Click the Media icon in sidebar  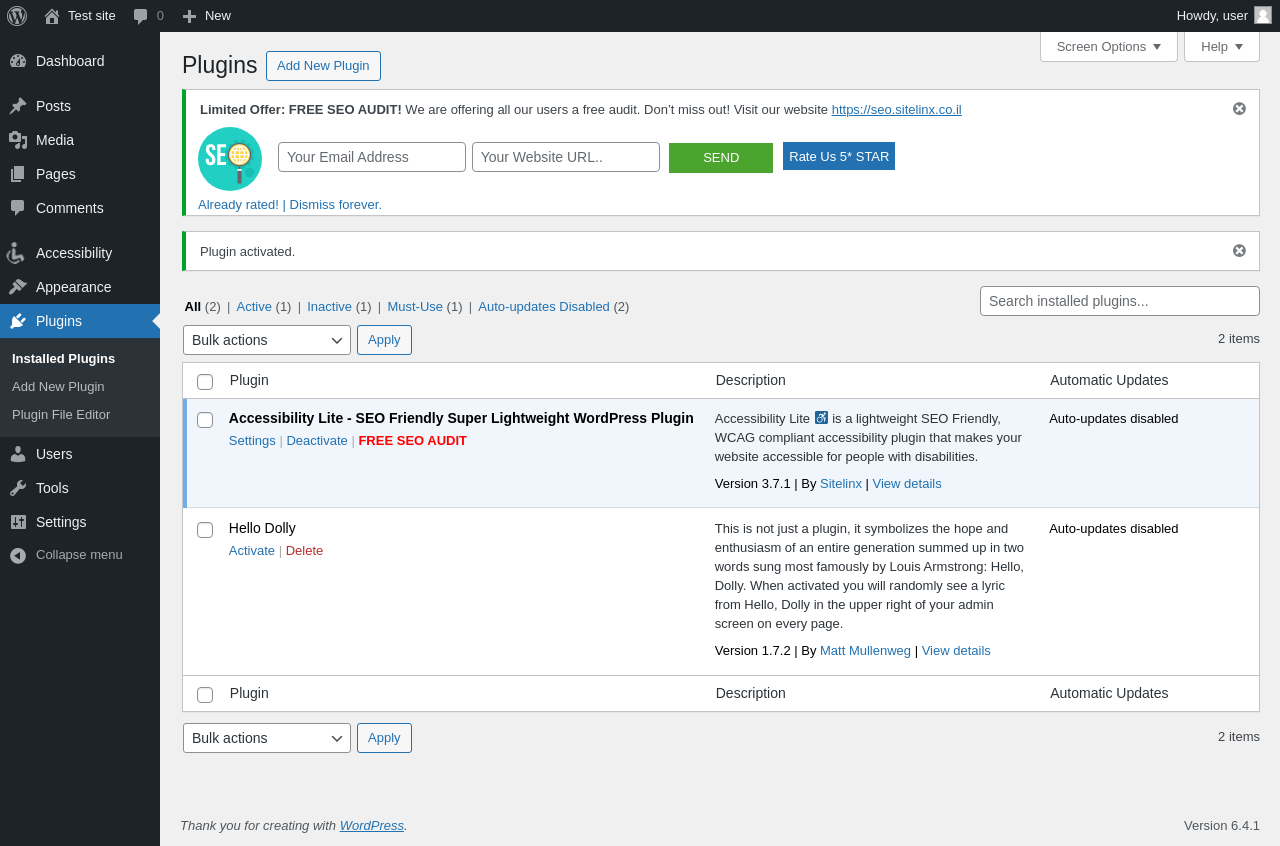pyautogui.click(x=18, y=140)
